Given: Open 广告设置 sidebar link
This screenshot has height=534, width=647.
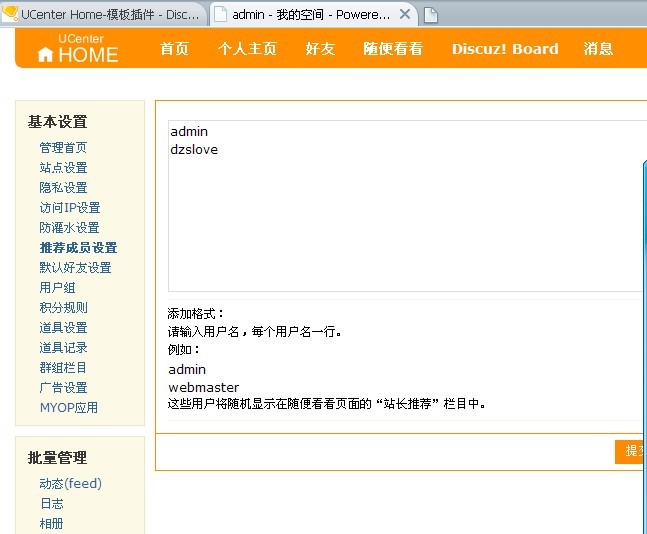Looking at the screenshot, I should 63,388.
